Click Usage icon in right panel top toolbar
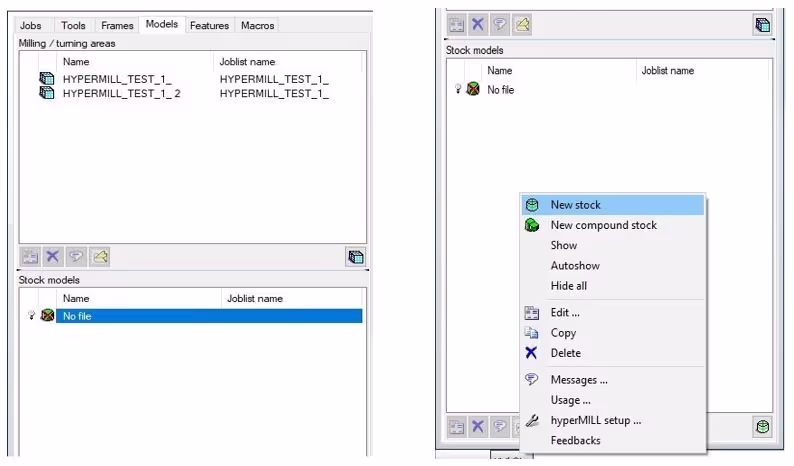Screen dimensions: 794x466 (522, 24)
